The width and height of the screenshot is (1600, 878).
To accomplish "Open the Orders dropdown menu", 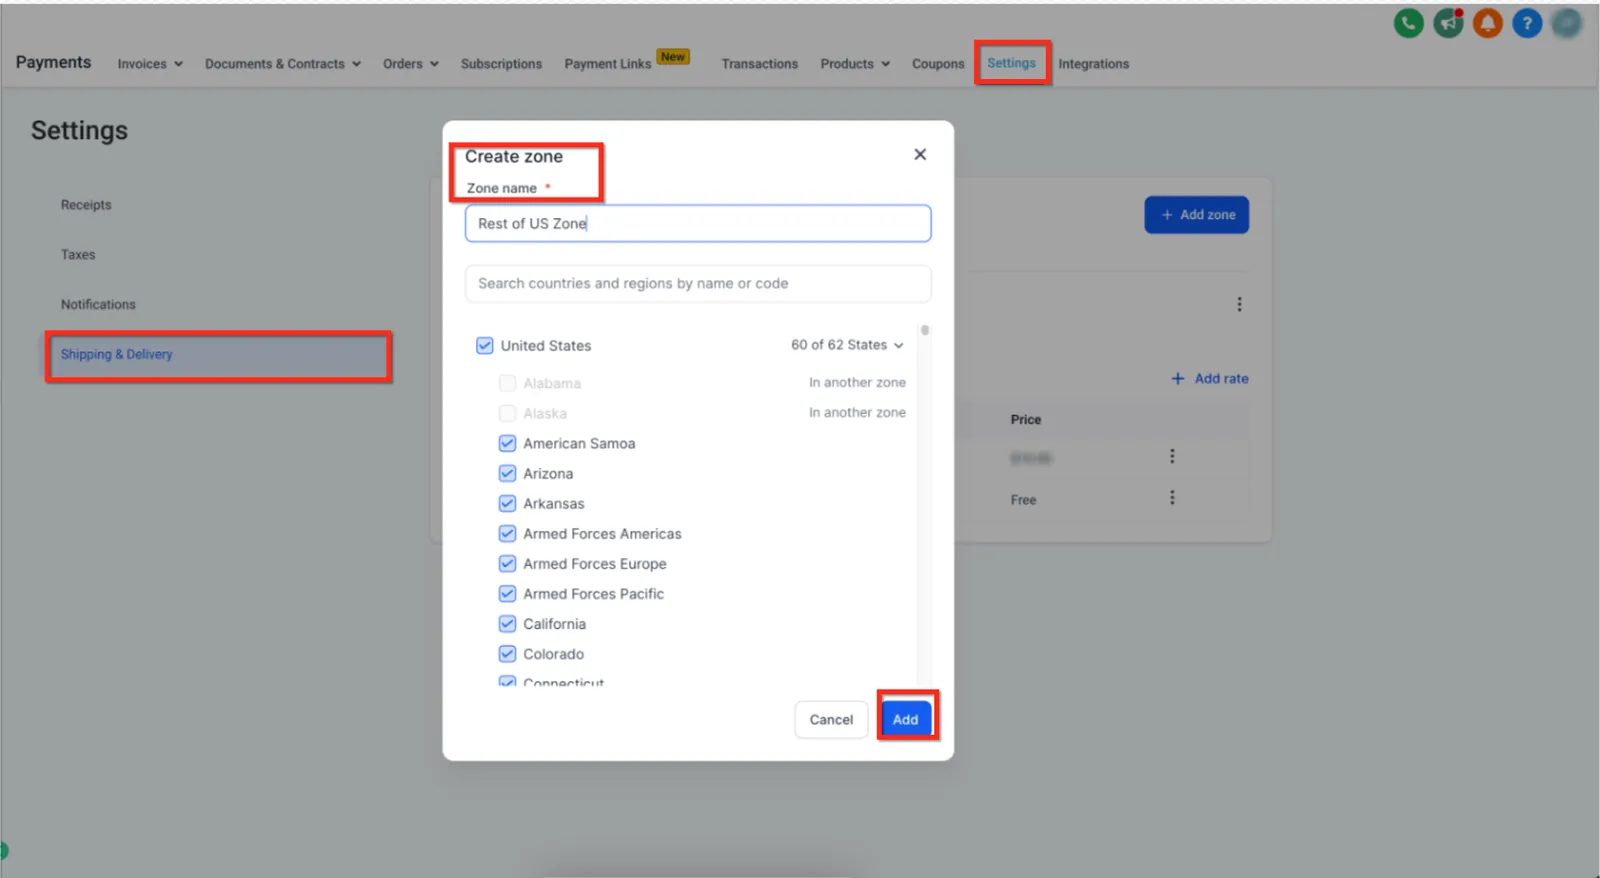I will tap(411, 64).
